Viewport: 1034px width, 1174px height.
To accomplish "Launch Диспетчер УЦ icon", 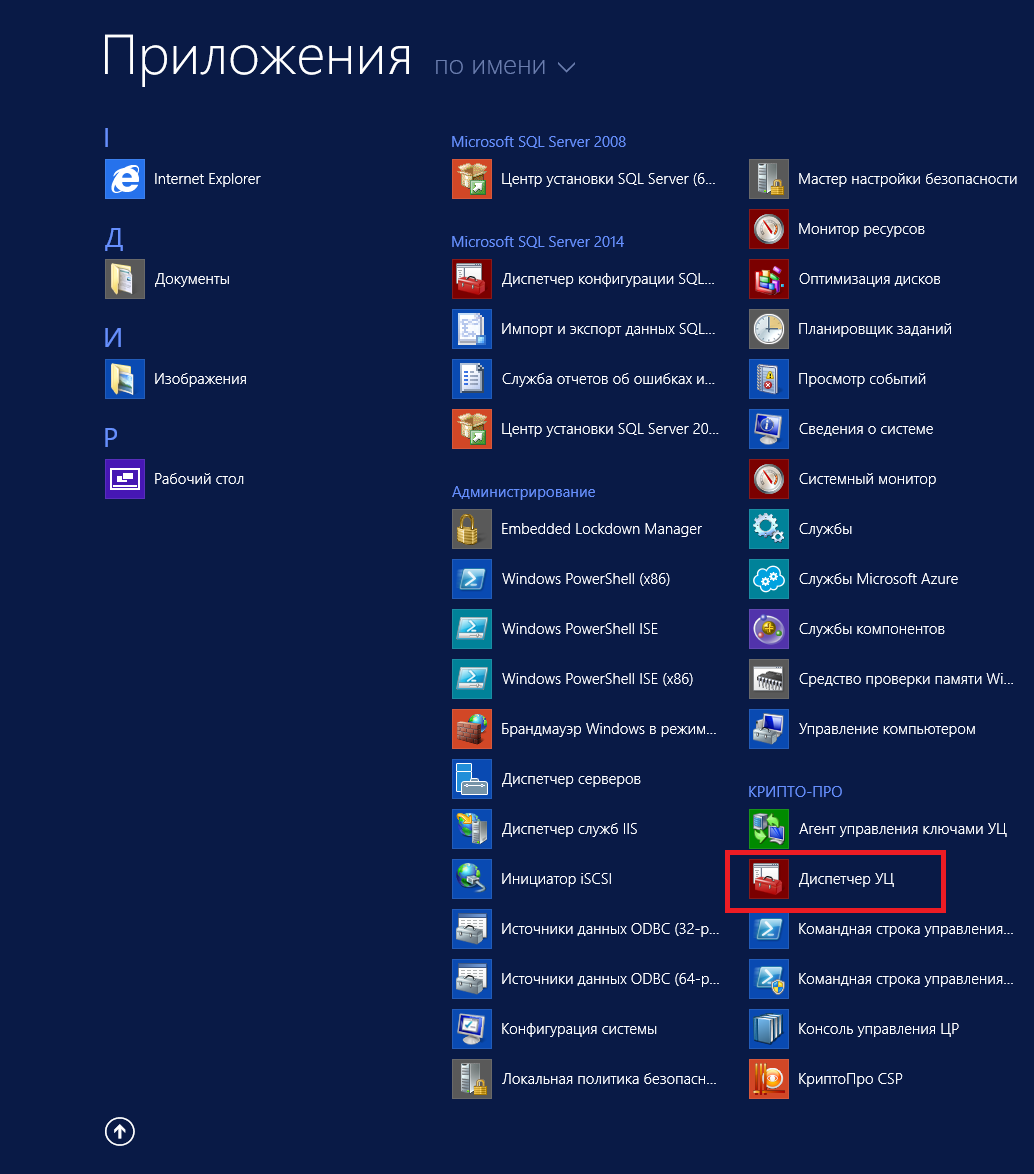I will click(x=769, y=879).
